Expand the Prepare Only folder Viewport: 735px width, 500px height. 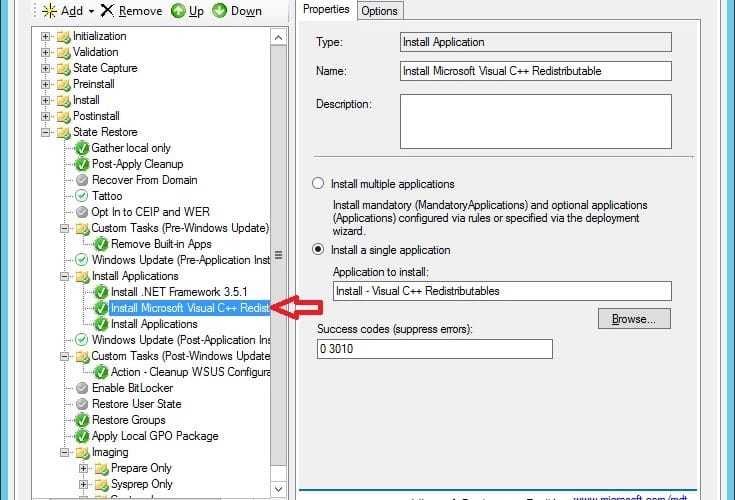tap(83, 468)
